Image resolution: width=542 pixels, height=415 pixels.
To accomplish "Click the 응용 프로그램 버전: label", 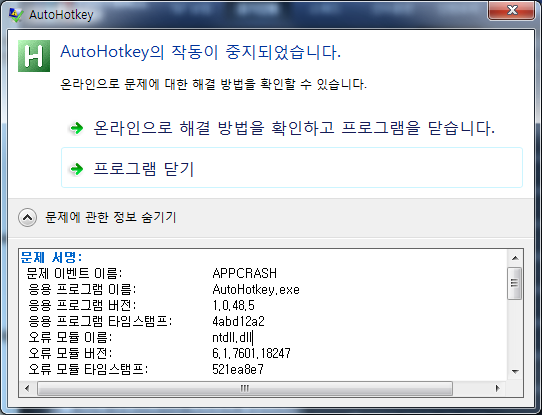I will [82, 305].
